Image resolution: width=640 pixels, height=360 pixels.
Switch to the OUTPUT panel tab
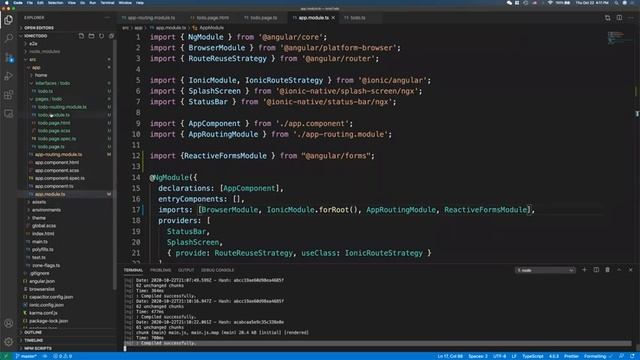(x=186, y=270)
